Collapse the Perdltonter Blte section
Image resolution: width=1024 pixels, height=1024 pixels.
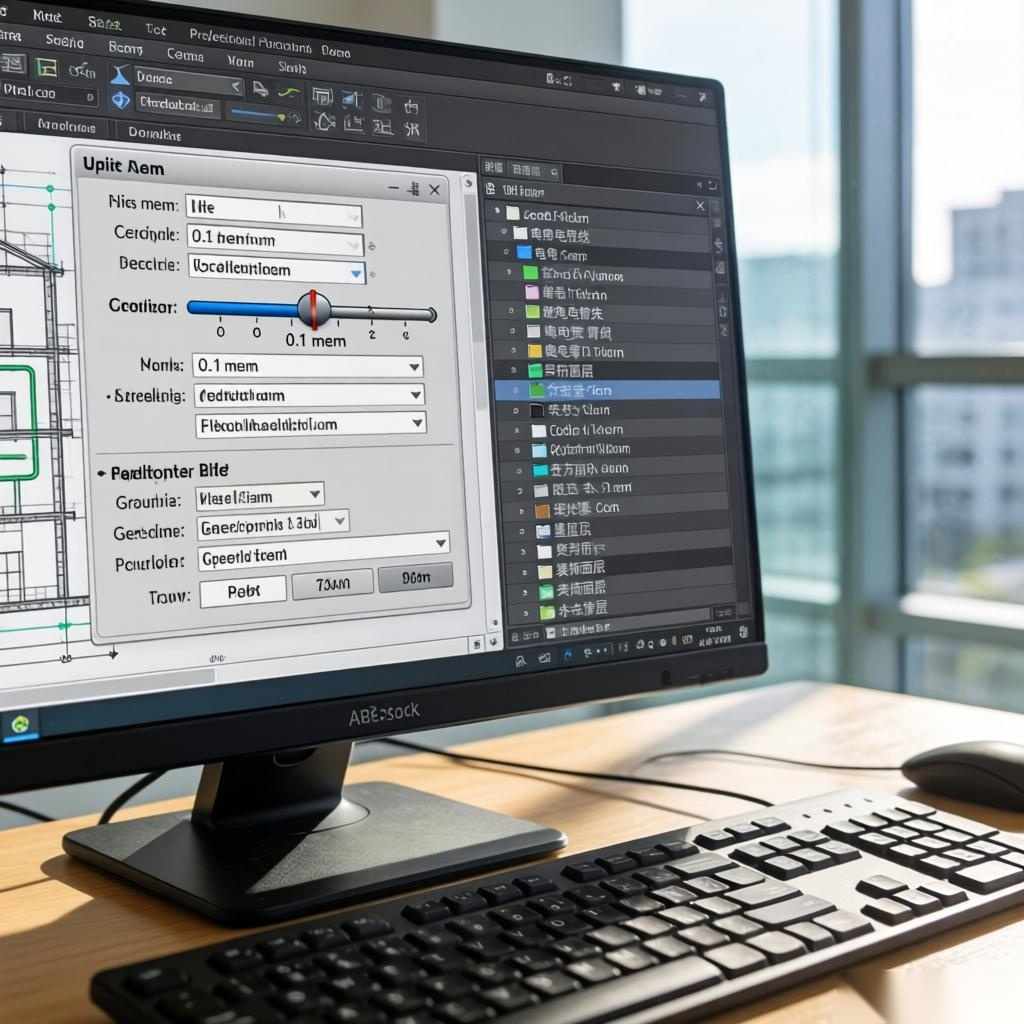[101, 473]
